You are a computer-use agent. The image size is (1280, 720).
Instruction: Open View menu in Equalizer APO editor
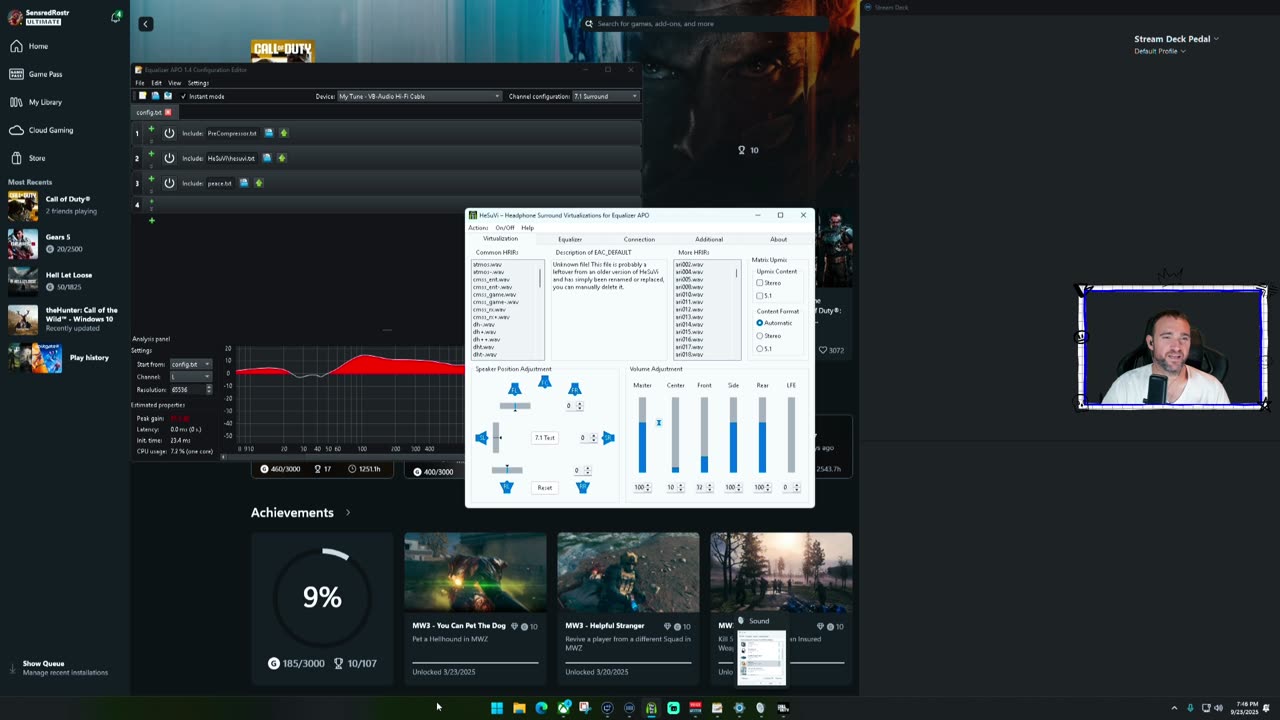point(174,83)
